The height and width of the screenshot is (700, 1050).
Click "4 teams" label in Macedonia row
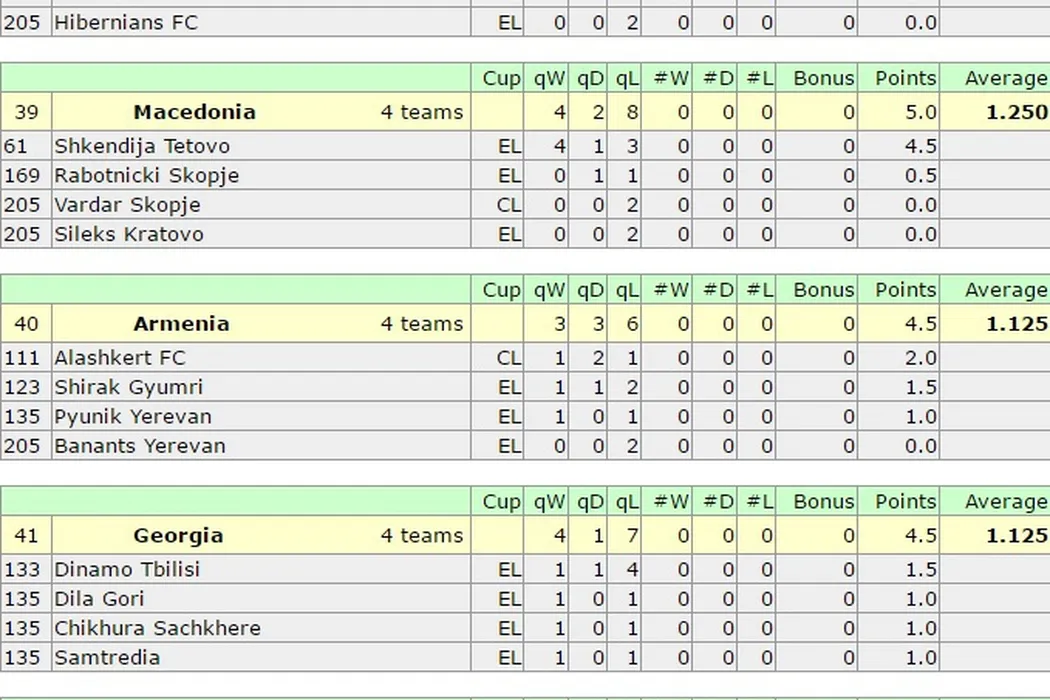pyautogui.click(x=421, y=112)
